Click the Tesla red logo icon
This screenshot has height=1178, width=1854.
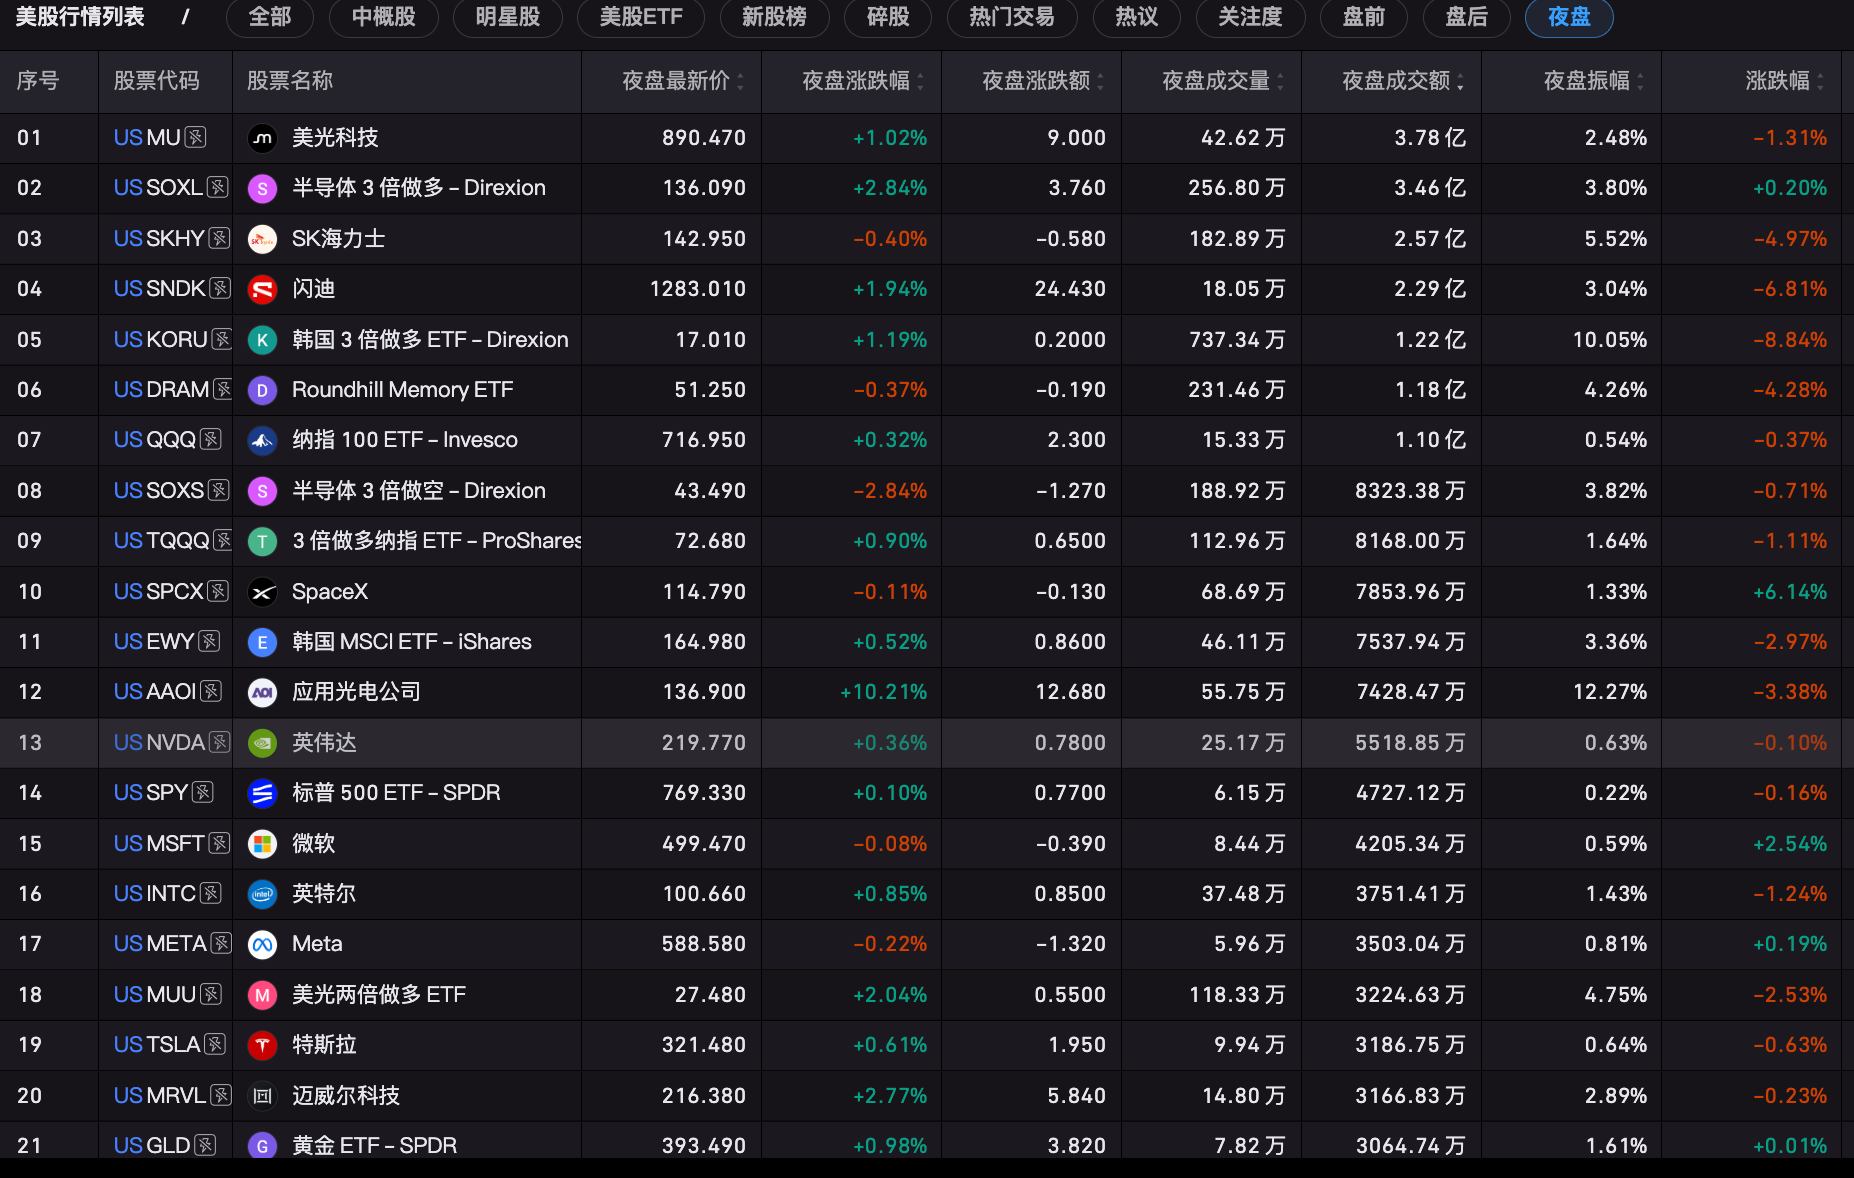tap(262, 1045)
